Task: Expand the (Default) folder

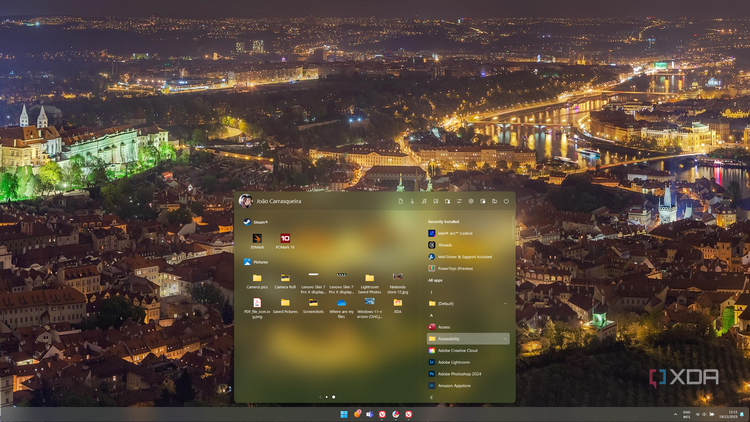Action: (x=468, y=303)
